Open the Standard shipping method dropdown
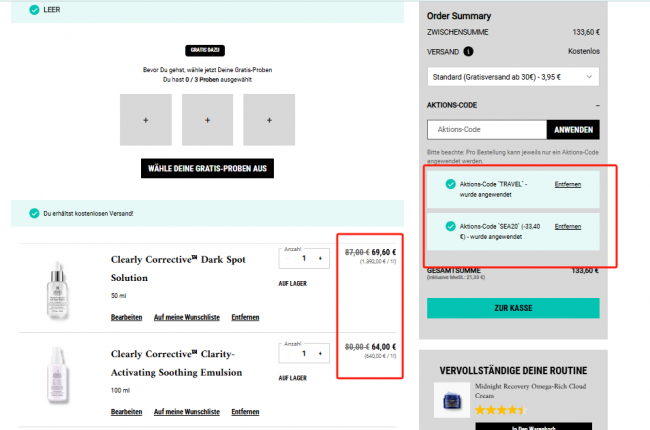Screen dimensions: 650x430 pyautogui.click(x=513, y=77)
